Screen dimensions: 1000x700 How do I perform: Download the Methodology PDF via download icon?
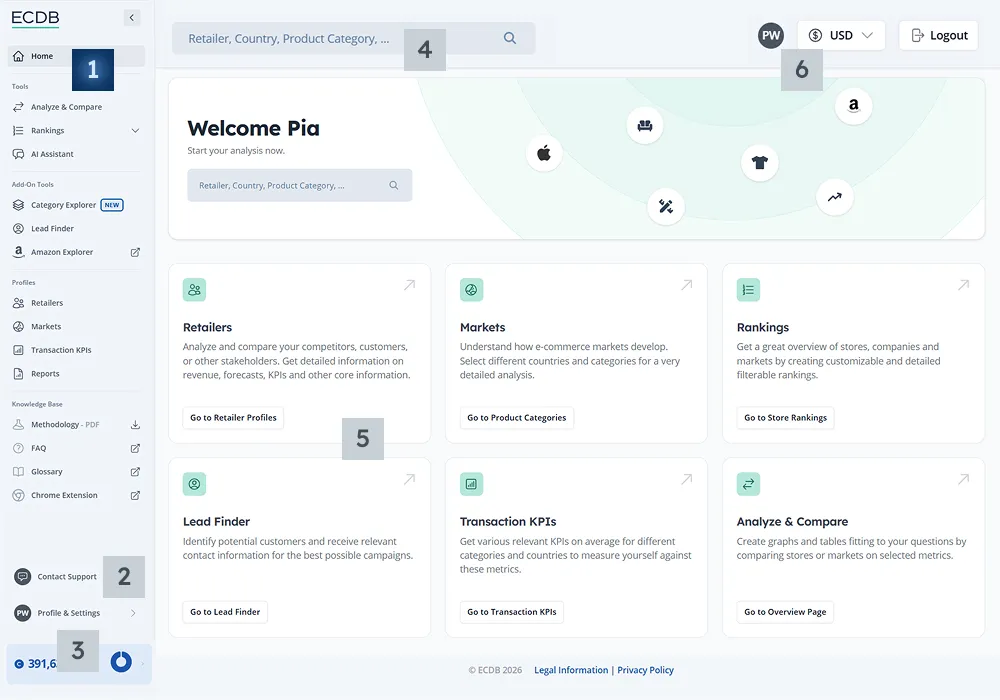pos(135,424)
